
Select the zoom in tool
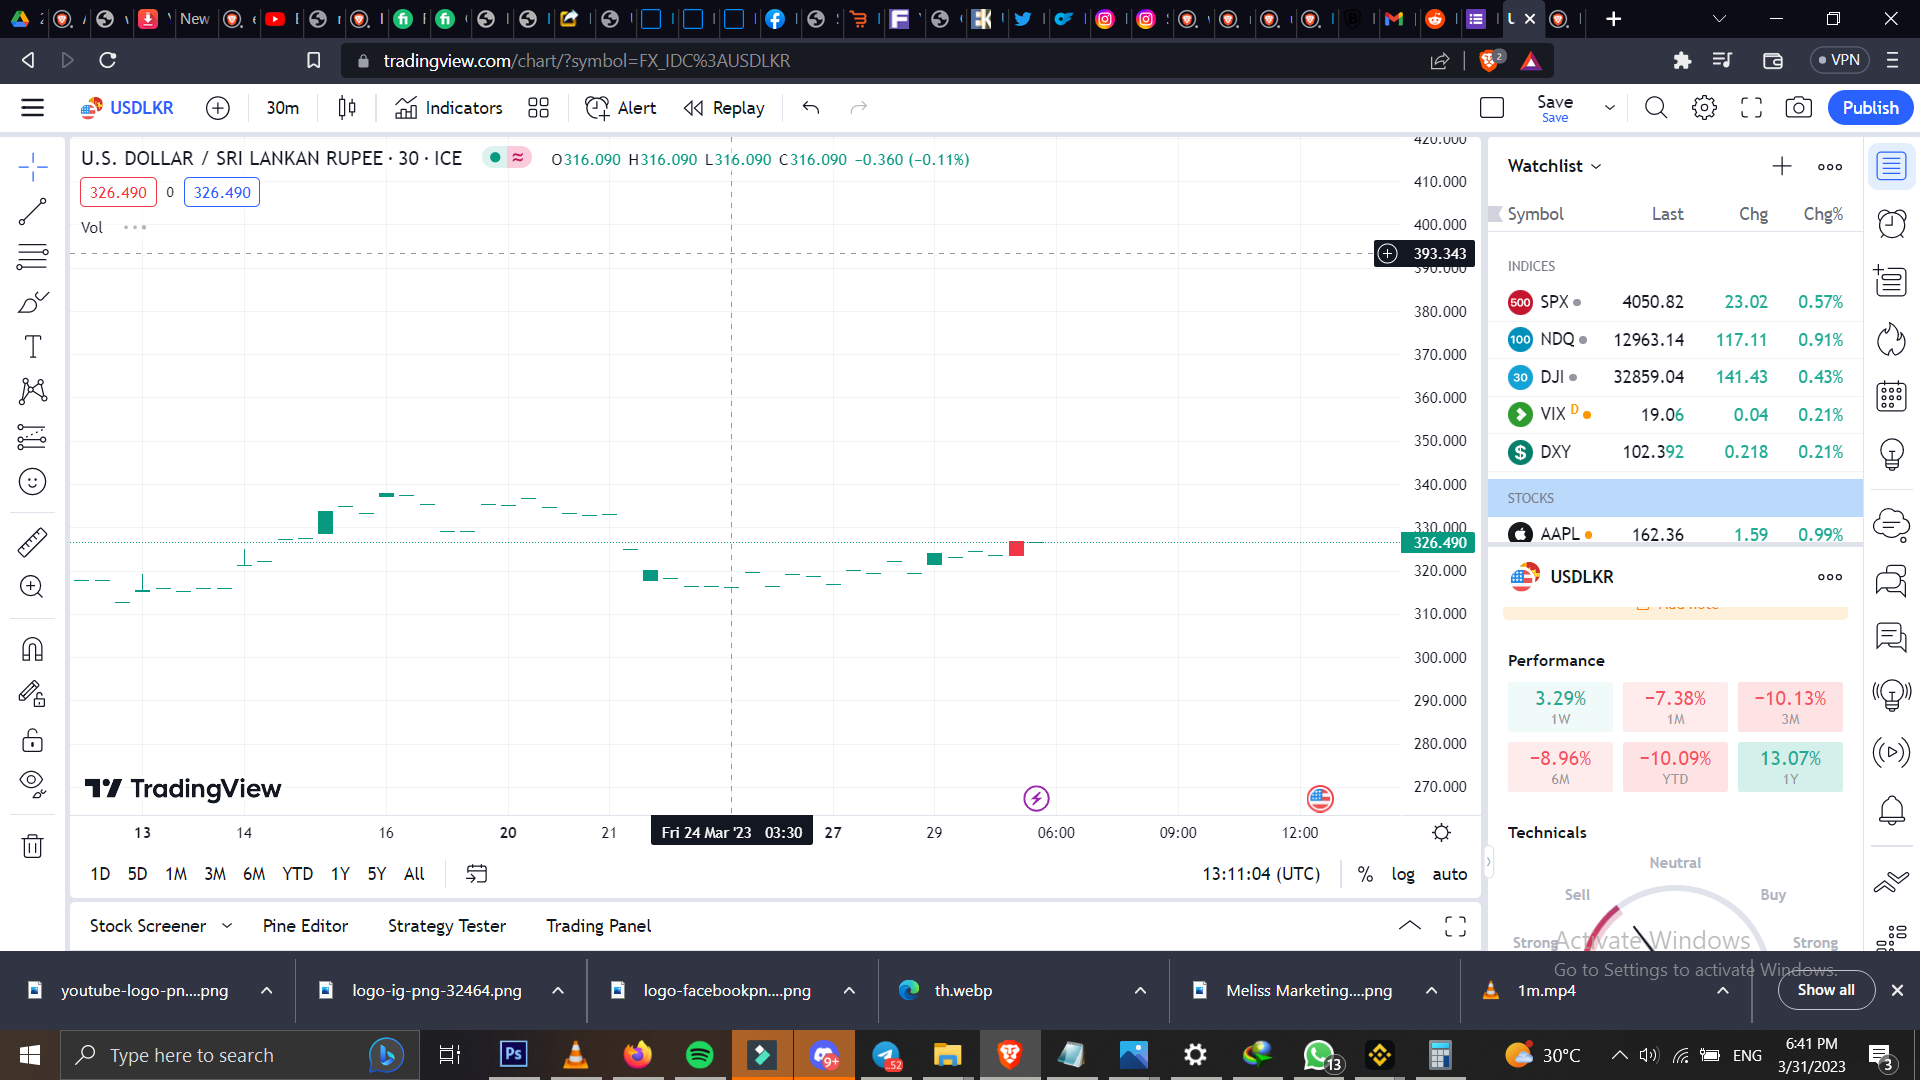(32, 586)
